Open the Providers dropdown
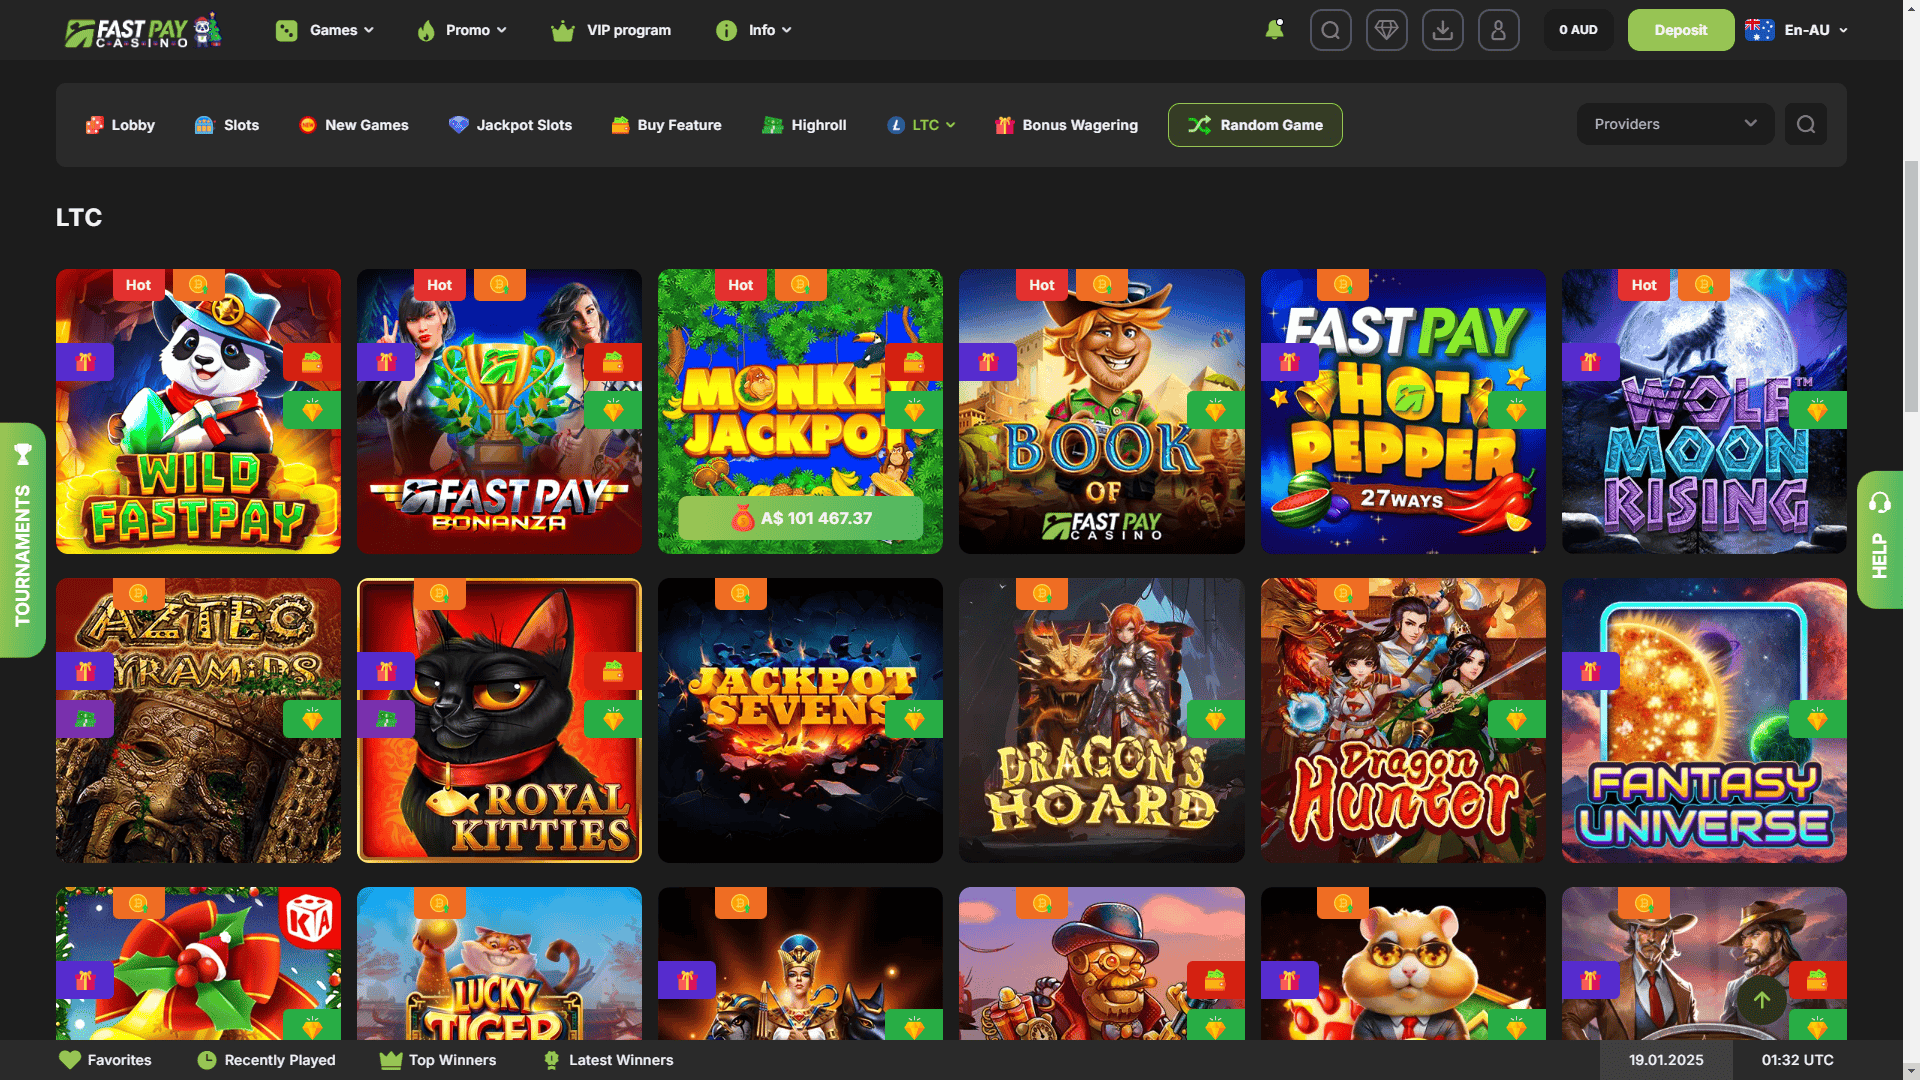Image resolution: width=1920 pixels, height=1080 pixels. pos(1675,124)
